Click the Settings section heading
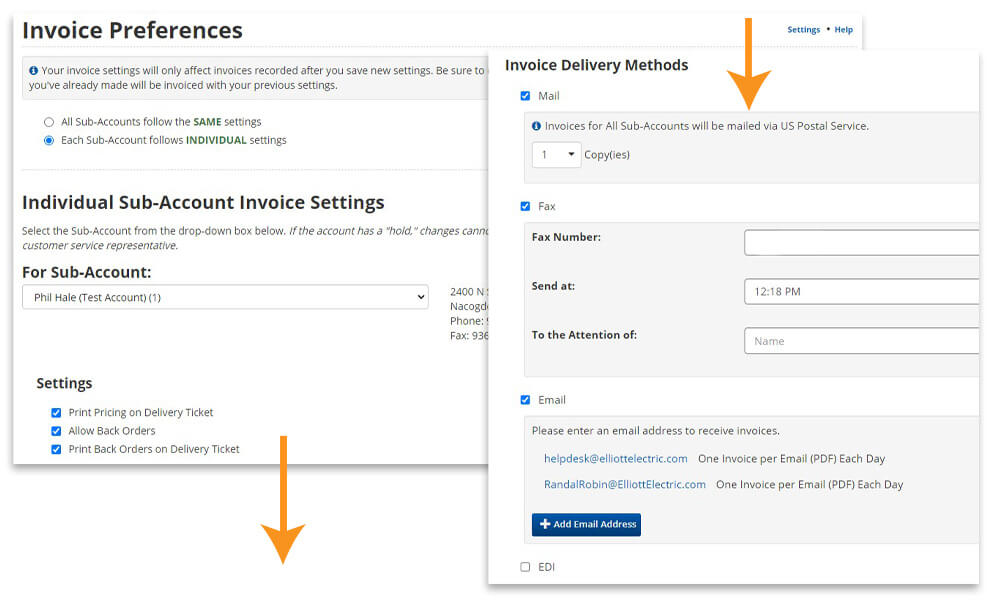1000x600 pixels. coord(64,383)
